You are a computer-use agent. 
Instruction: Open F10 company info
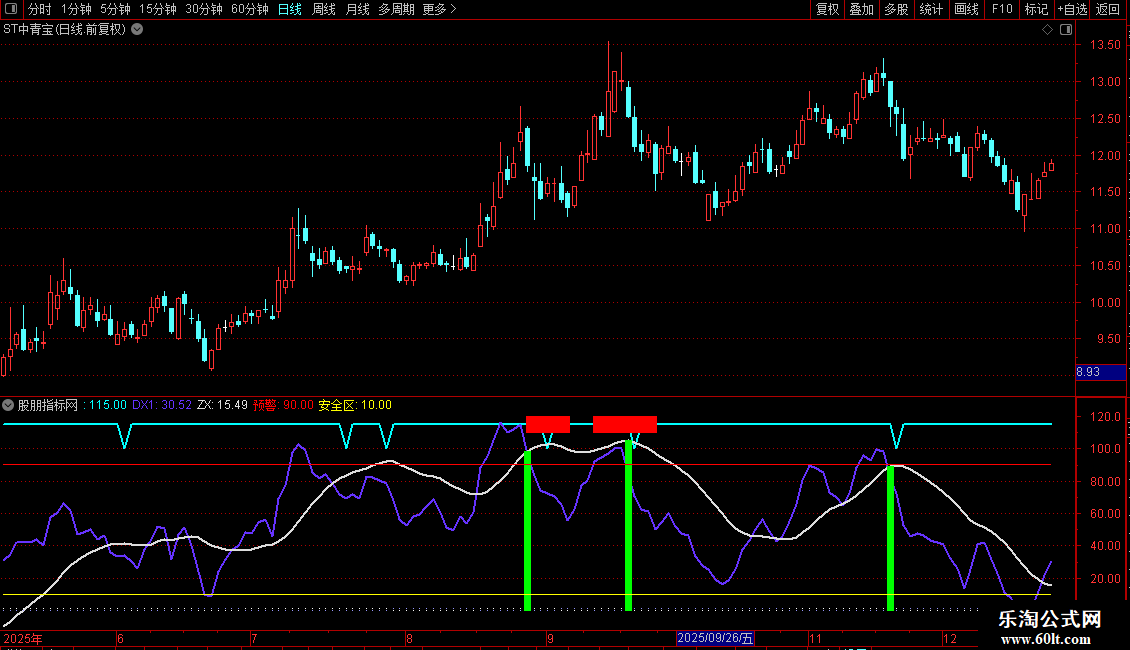[x=1002, y=9]
